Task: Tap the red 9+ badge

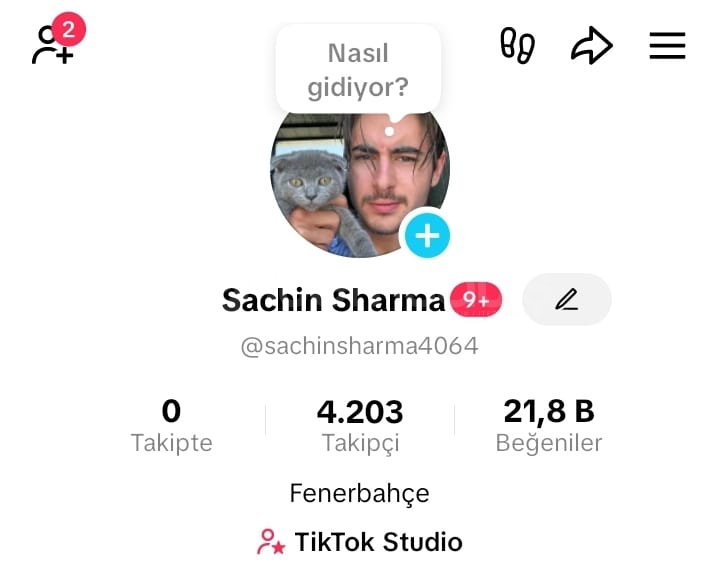Action: (x=476, y=299)
